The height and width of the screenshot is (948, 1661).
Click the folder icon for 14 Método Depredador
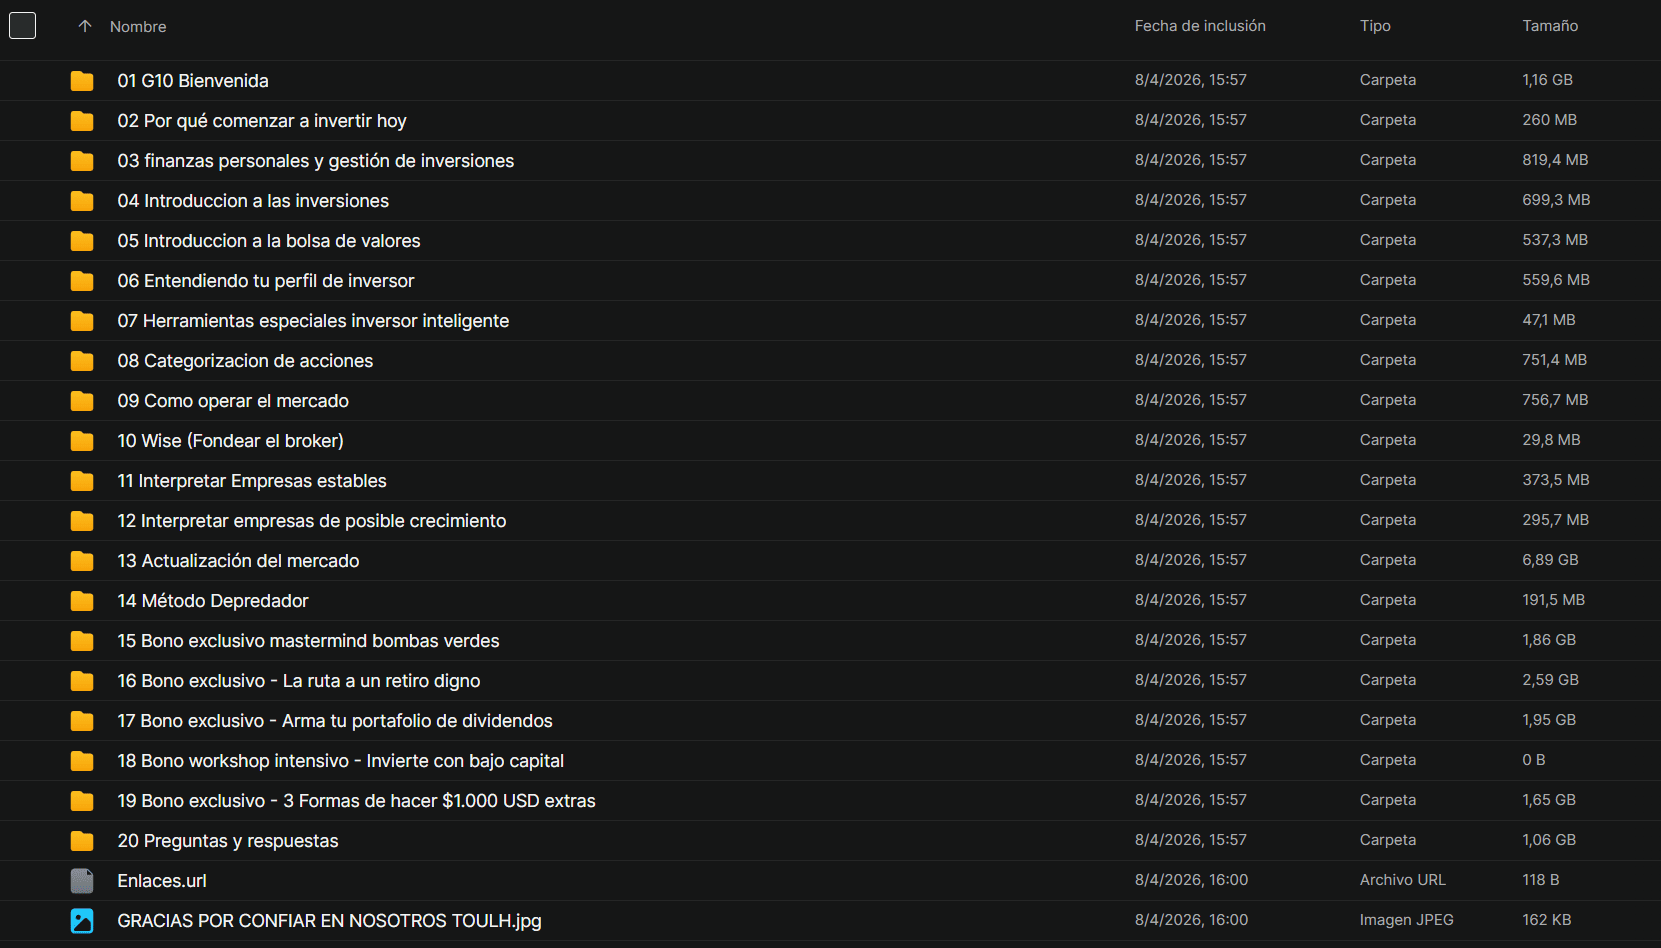point(82,601)
